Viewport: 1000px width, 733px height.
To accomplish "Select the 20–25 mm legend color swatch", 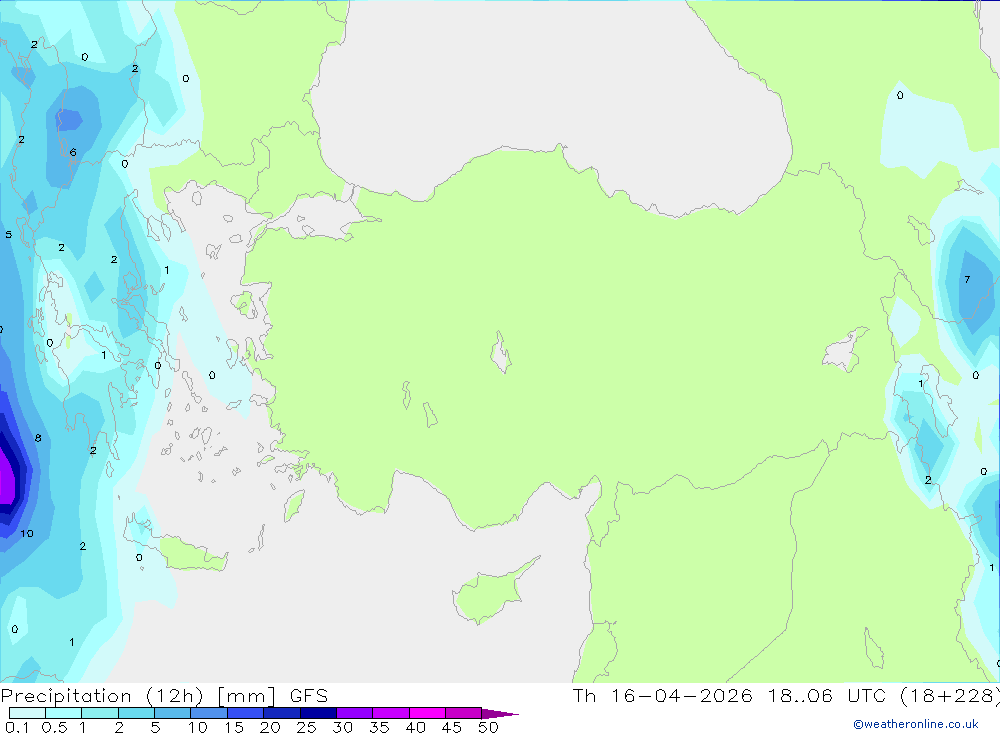I will click(x=281, y=713).
